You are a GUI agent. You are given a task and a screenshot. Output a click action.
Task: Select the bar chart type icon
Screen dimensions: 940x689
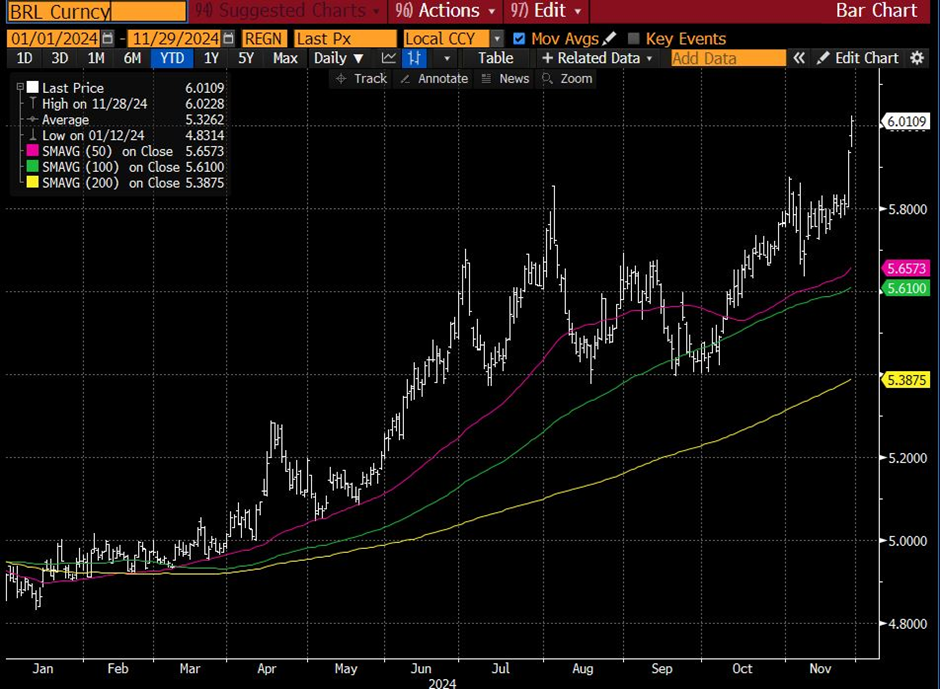(x=413, y=58)
